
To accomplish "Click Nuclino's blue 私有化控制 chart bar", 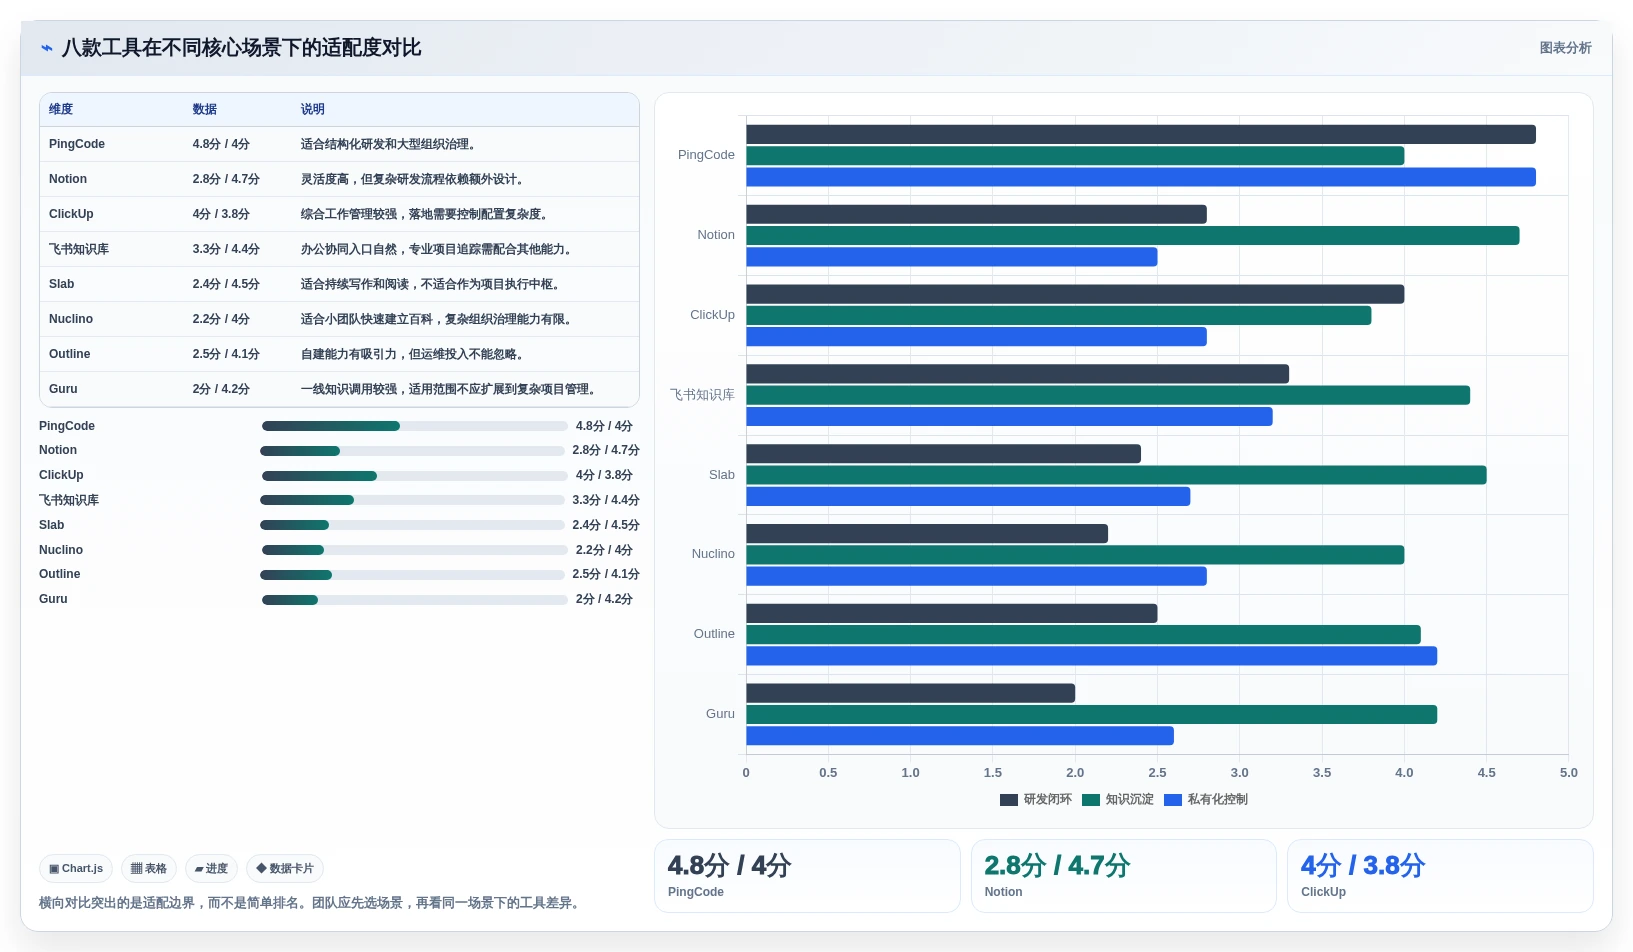I will 976,576.
